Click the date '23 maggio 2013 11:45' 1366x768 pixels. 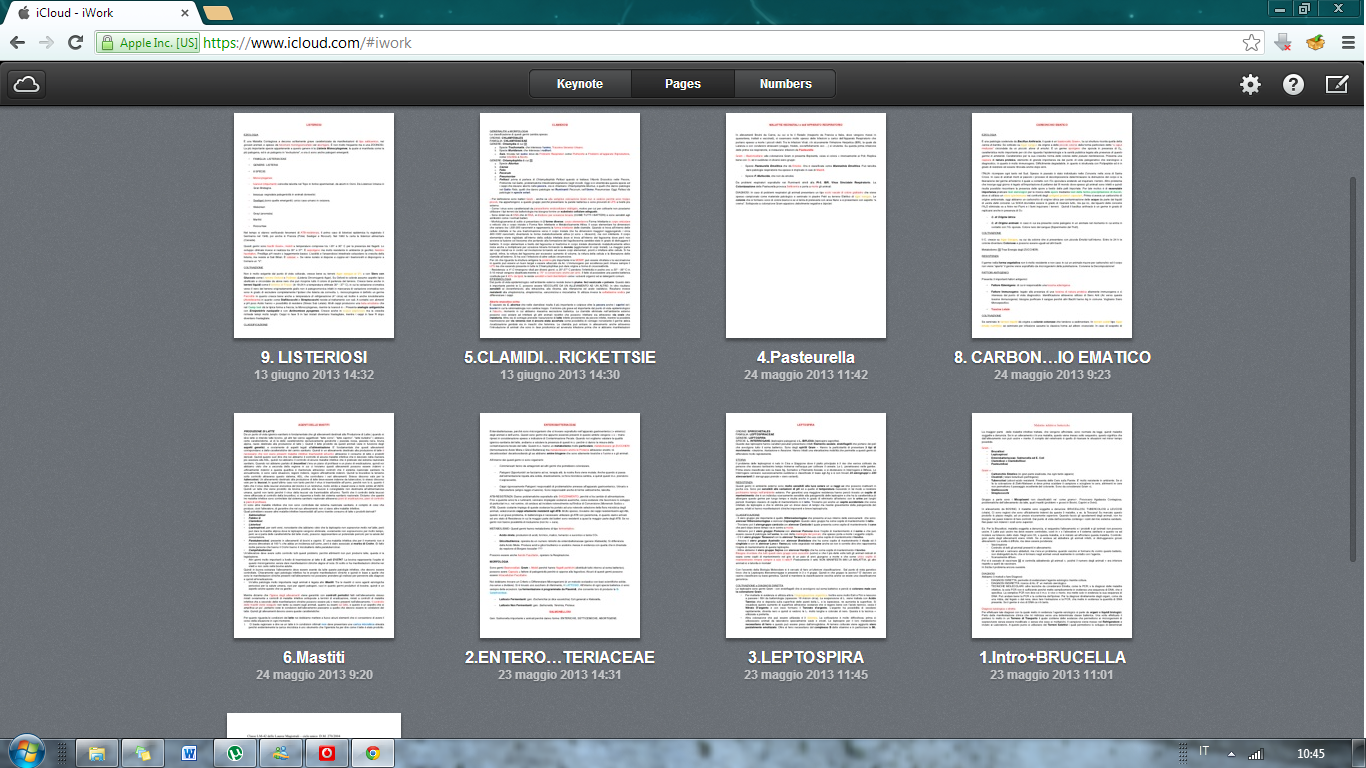pyautogui.click(x=806, y=675)
